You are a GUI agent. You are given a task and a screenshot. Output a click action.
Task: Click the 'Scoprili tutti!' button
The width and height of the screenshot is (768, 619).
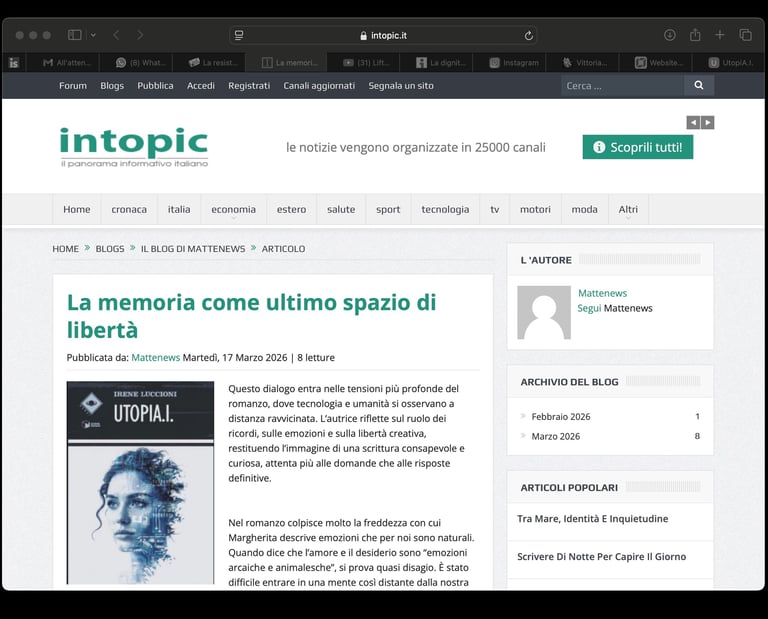pyautogui.click(x=638, y=147)
